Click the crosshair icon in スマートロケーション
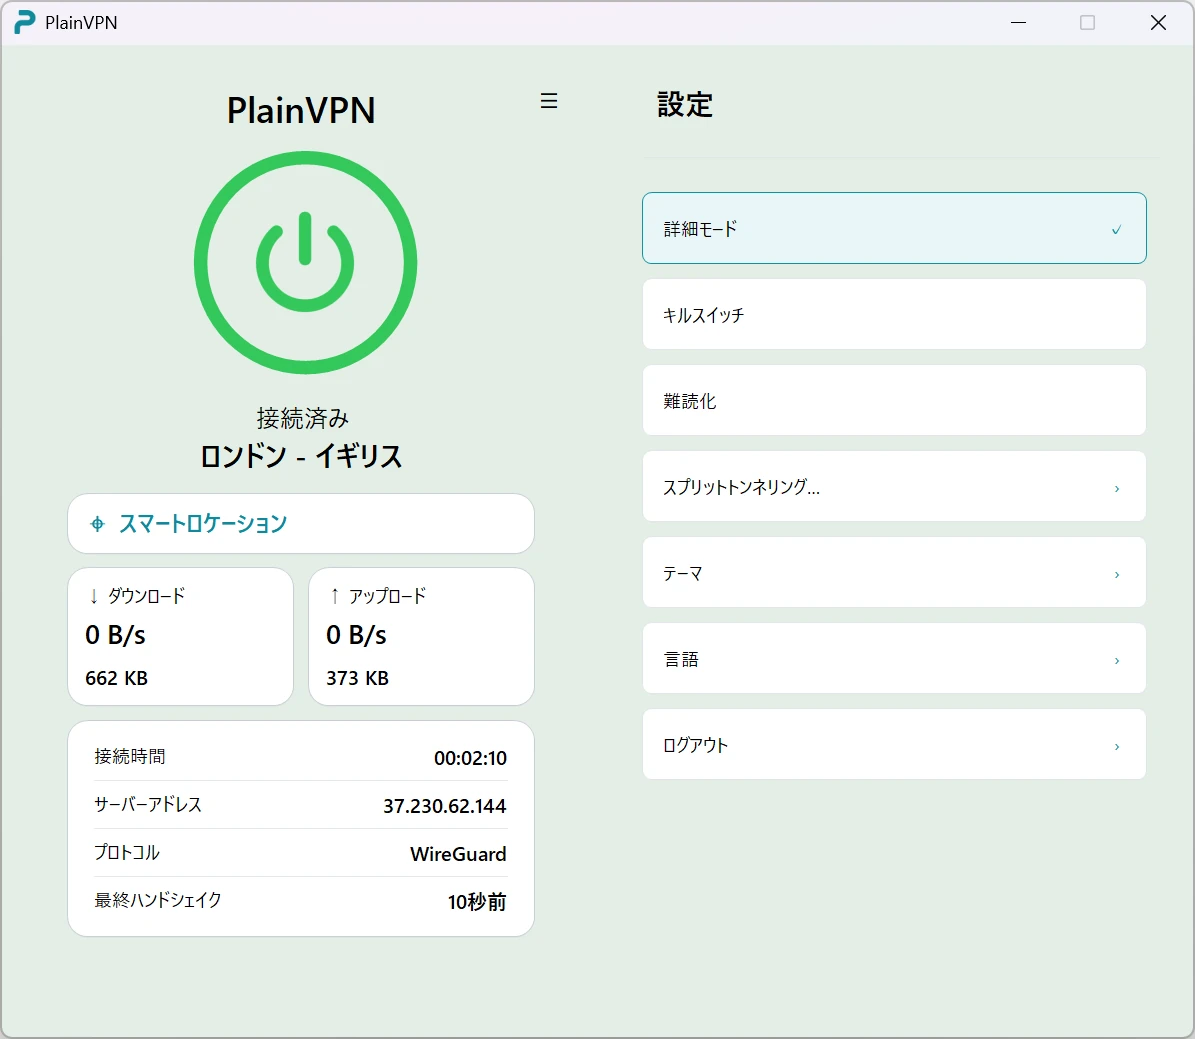The image size is (1195, 1039). 97,524
